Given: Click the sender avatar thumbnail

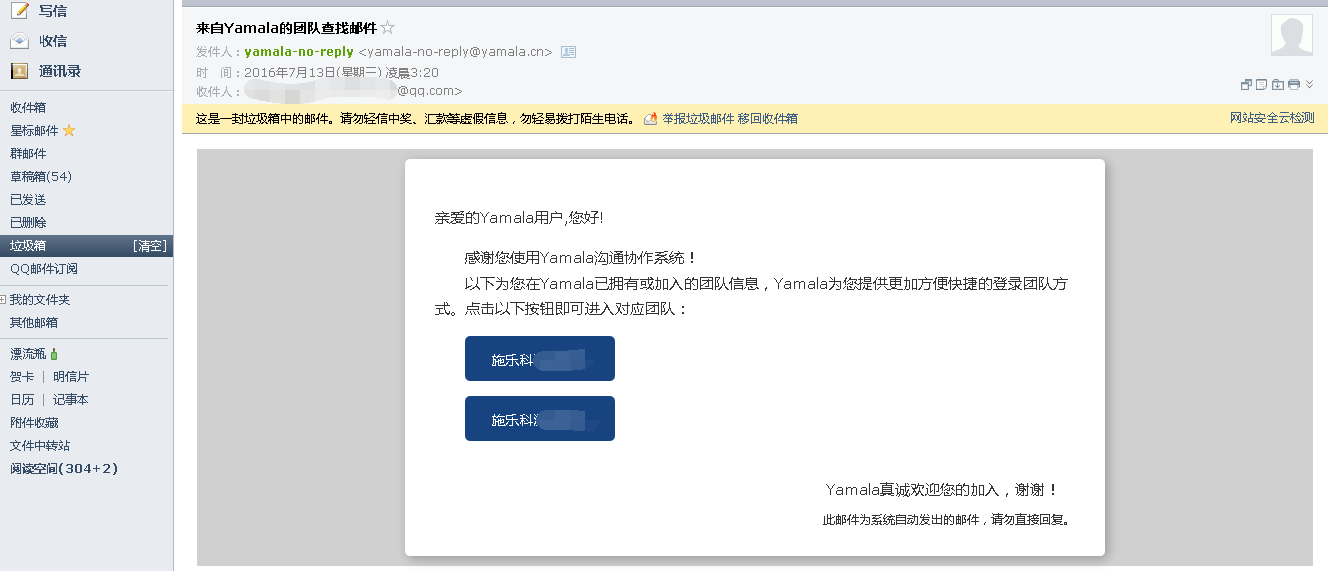Looking at the screenshot, I should 1291,36.
